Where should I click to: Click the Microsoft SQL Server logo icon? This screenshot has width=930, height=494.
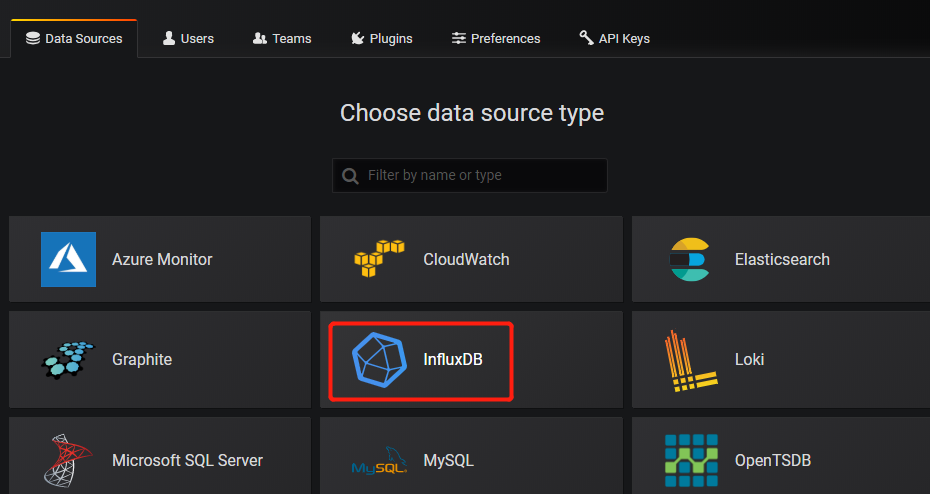point(68,460)
